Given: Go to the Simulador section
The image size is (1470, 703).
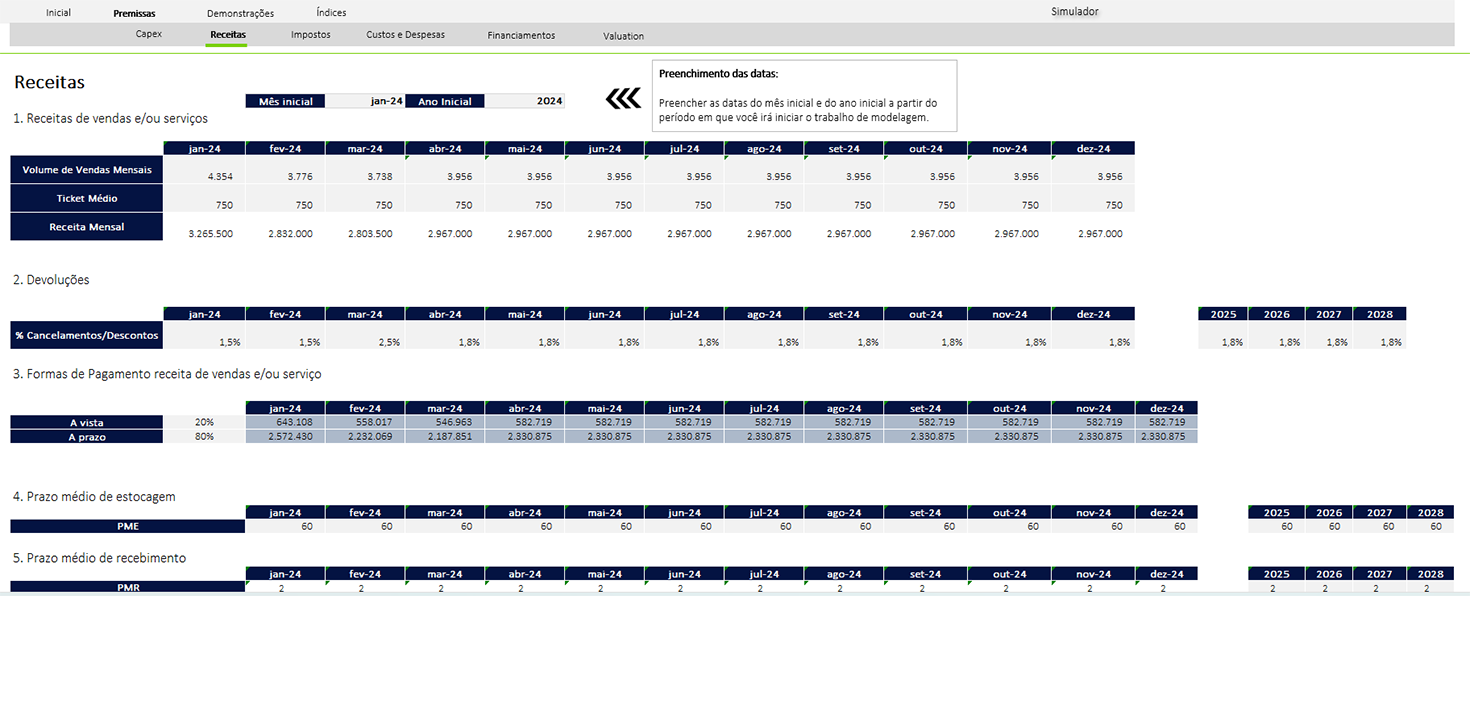Looking at the screenshot, I should (1074, 12).
